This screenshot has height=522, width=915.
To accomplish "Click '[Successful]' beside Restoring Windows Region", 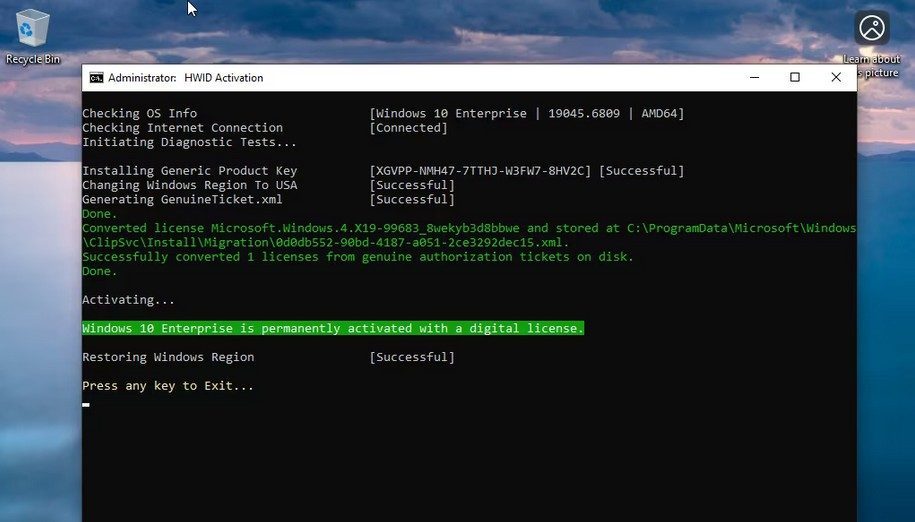I will 412,357.
